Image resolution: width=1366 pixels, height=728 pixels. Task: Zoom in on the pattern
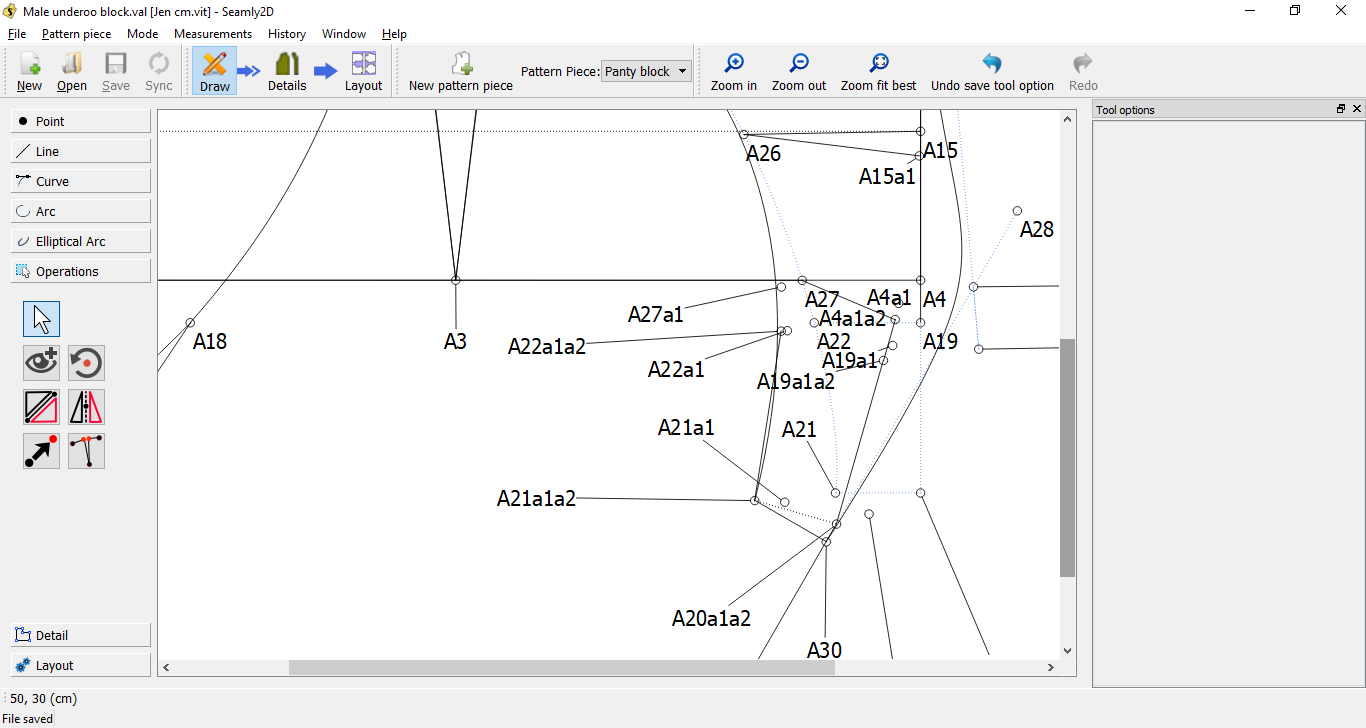coord(733,72)
